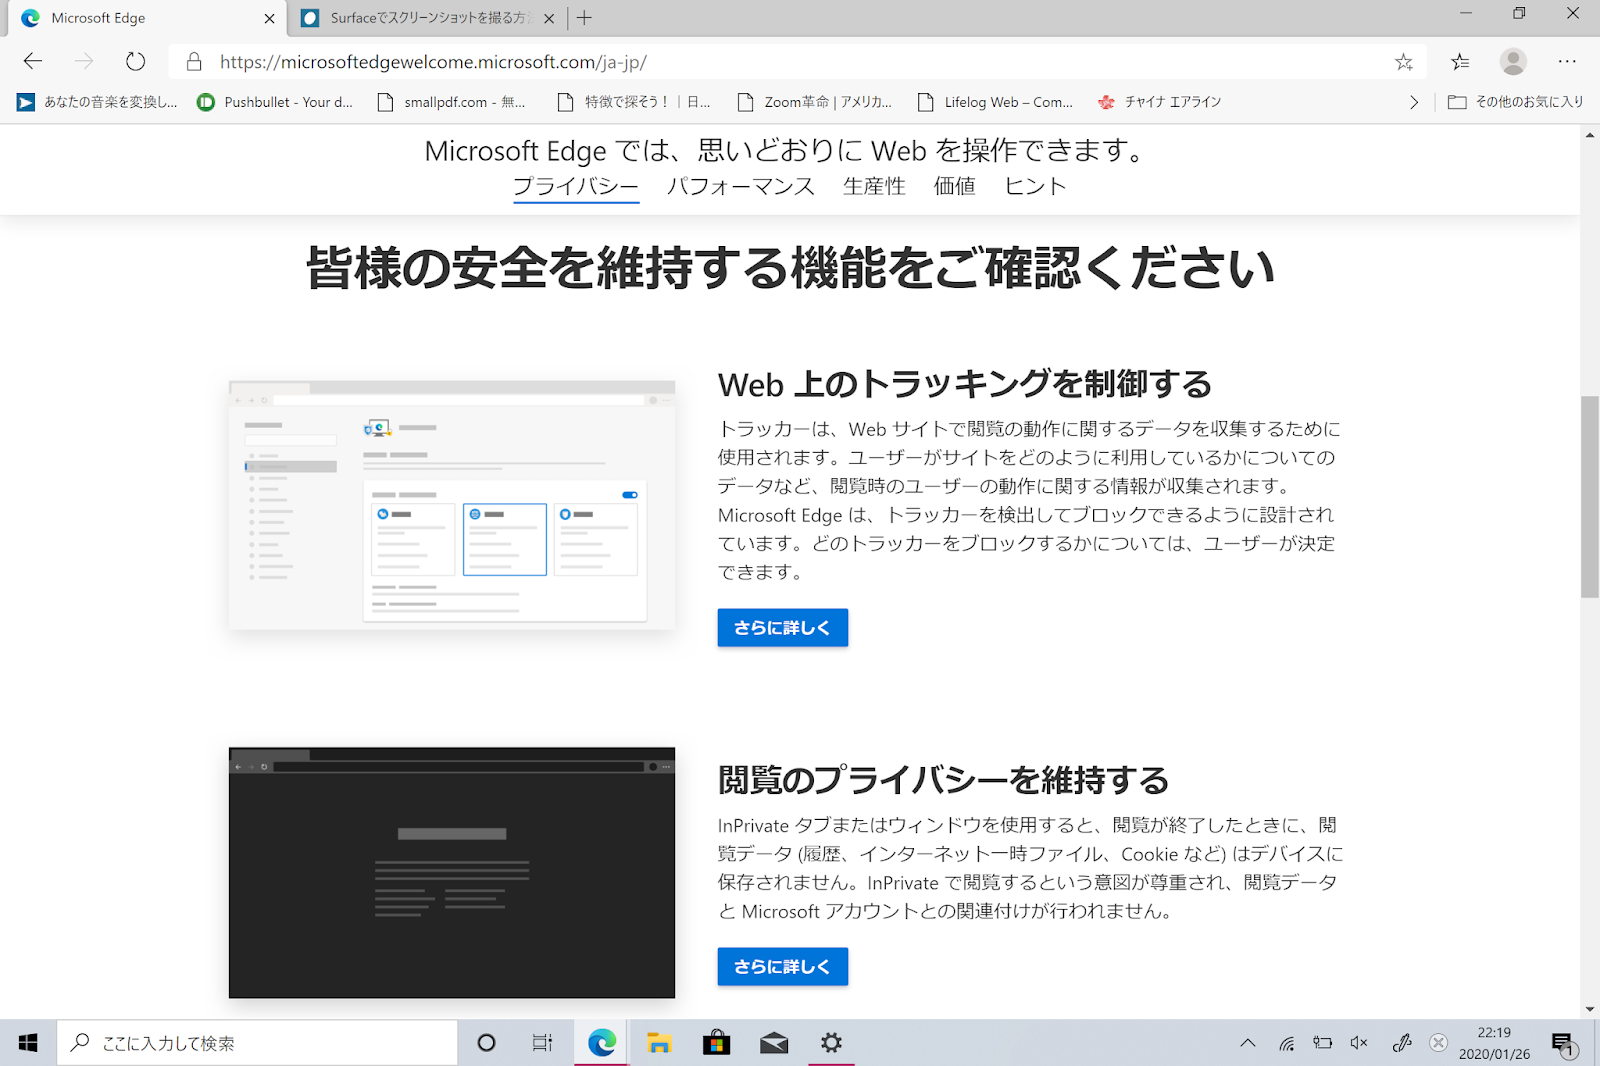Open the 特徴で探そう bookmark
Screen dimensions: 1600x1066
[x=634, y=102]
